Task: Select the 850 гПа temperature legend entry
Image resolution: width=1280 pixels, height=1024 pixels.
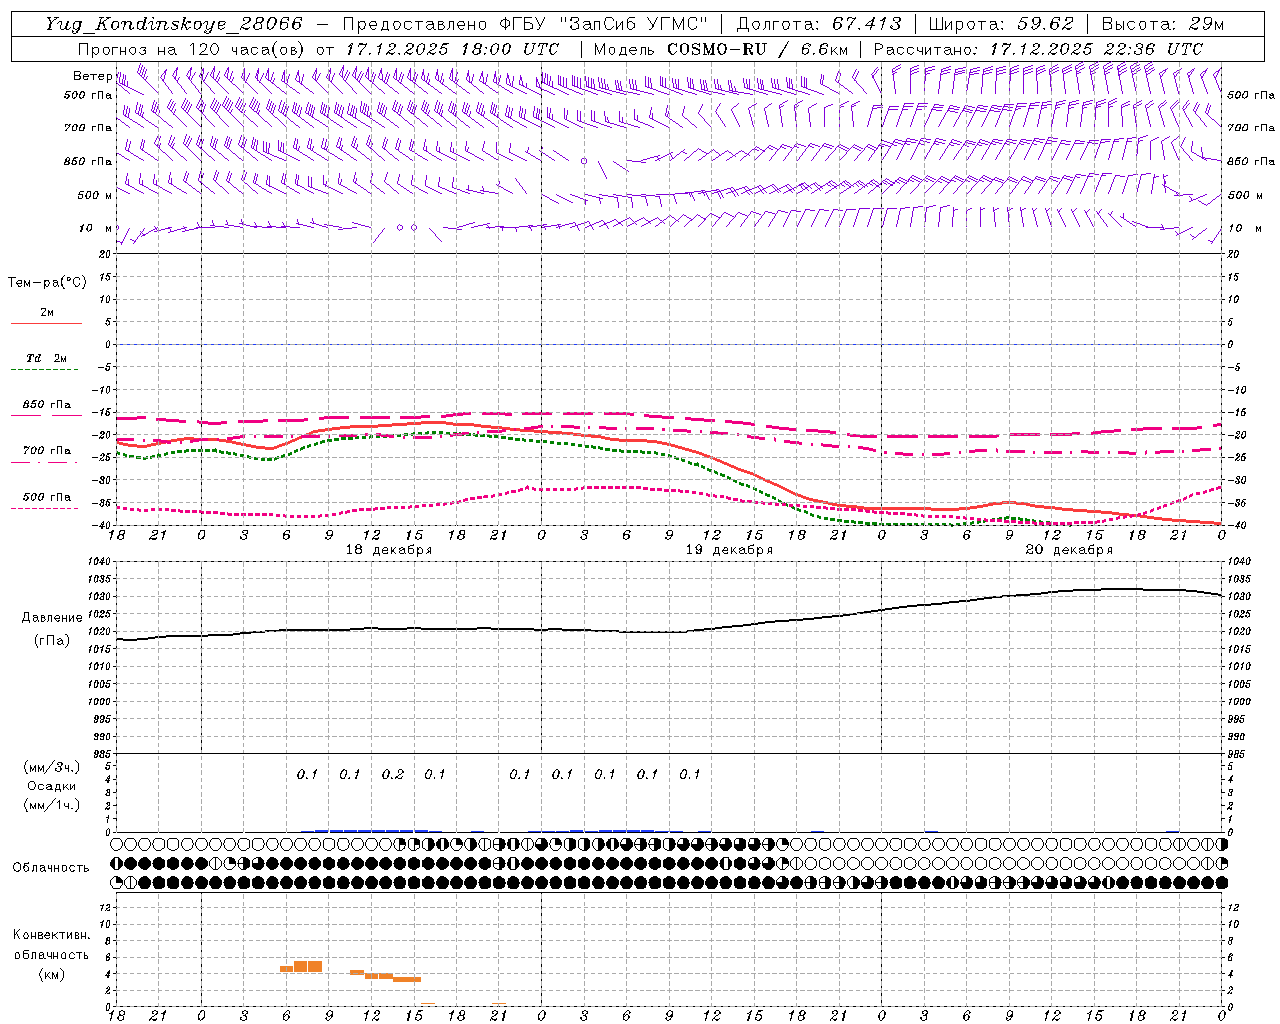Action: pos(47,405)
